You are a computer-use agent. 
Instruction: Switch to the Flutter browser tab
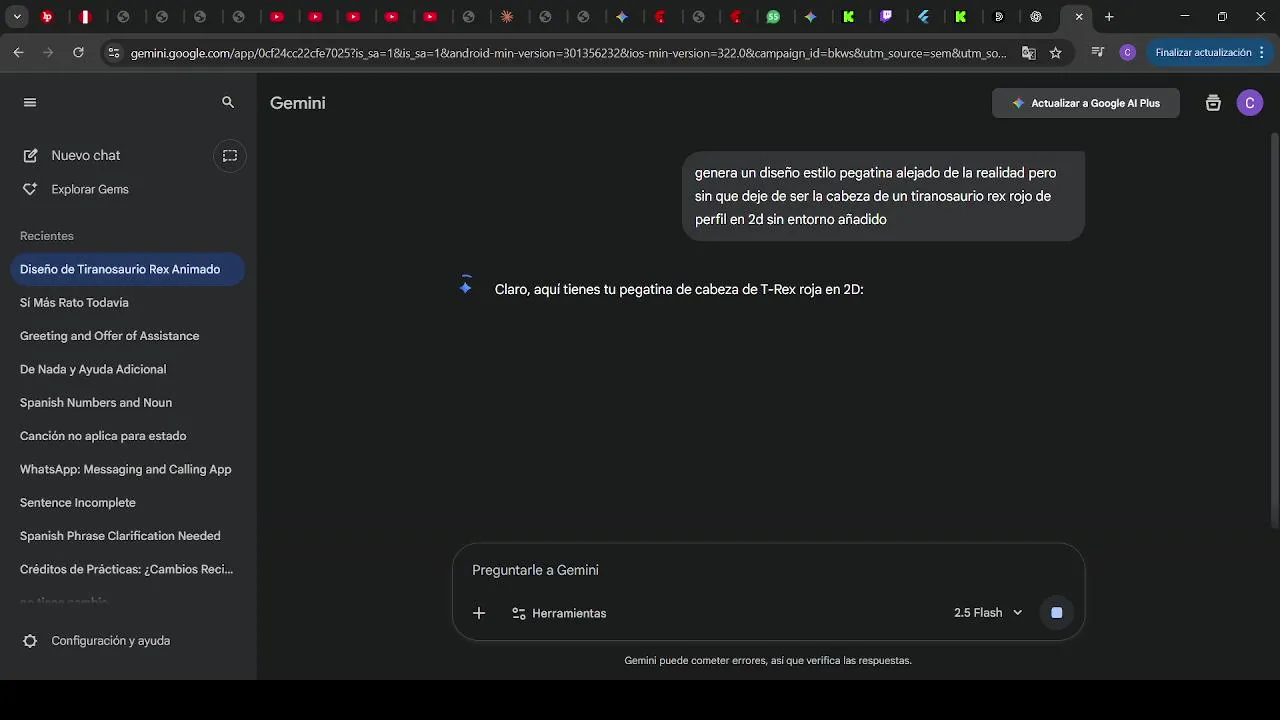(x=923, y=17)
